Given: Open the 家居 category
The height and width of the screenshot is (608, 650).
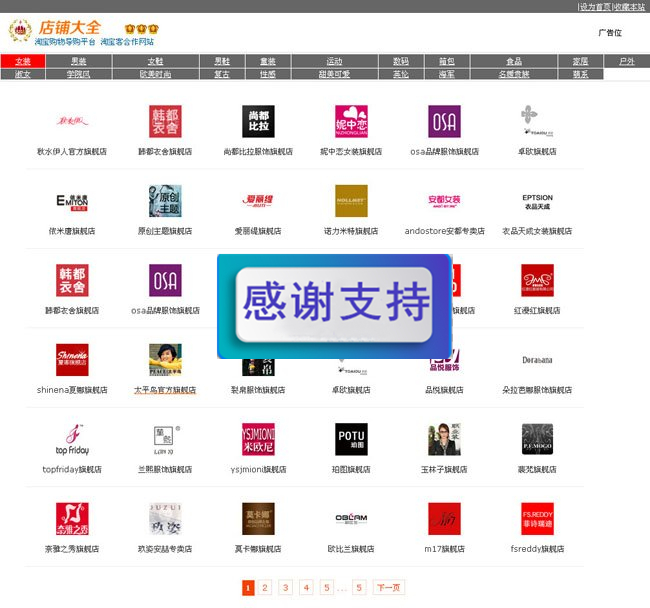Looking at the screenshot, I should (x=580, y=61).
